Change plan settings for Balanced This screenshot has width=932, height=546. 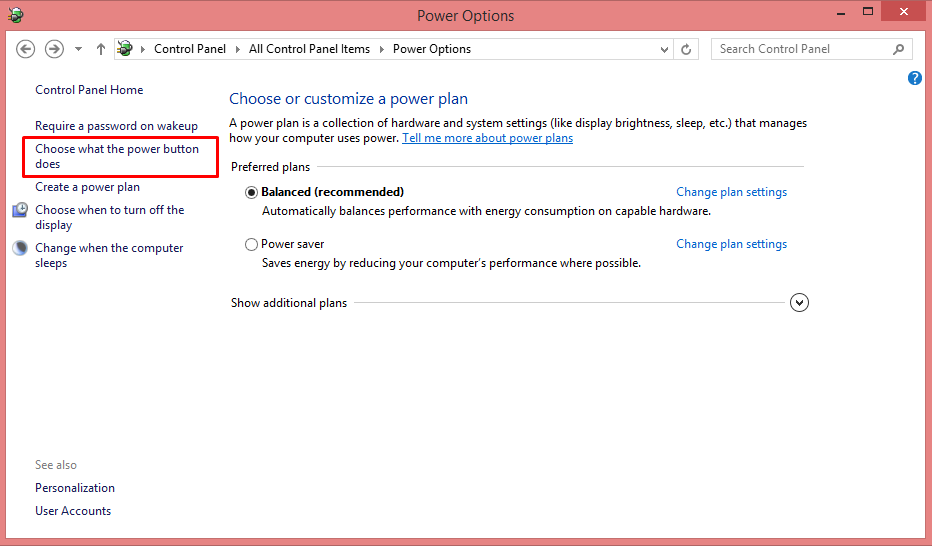click(x=732, y=192)
